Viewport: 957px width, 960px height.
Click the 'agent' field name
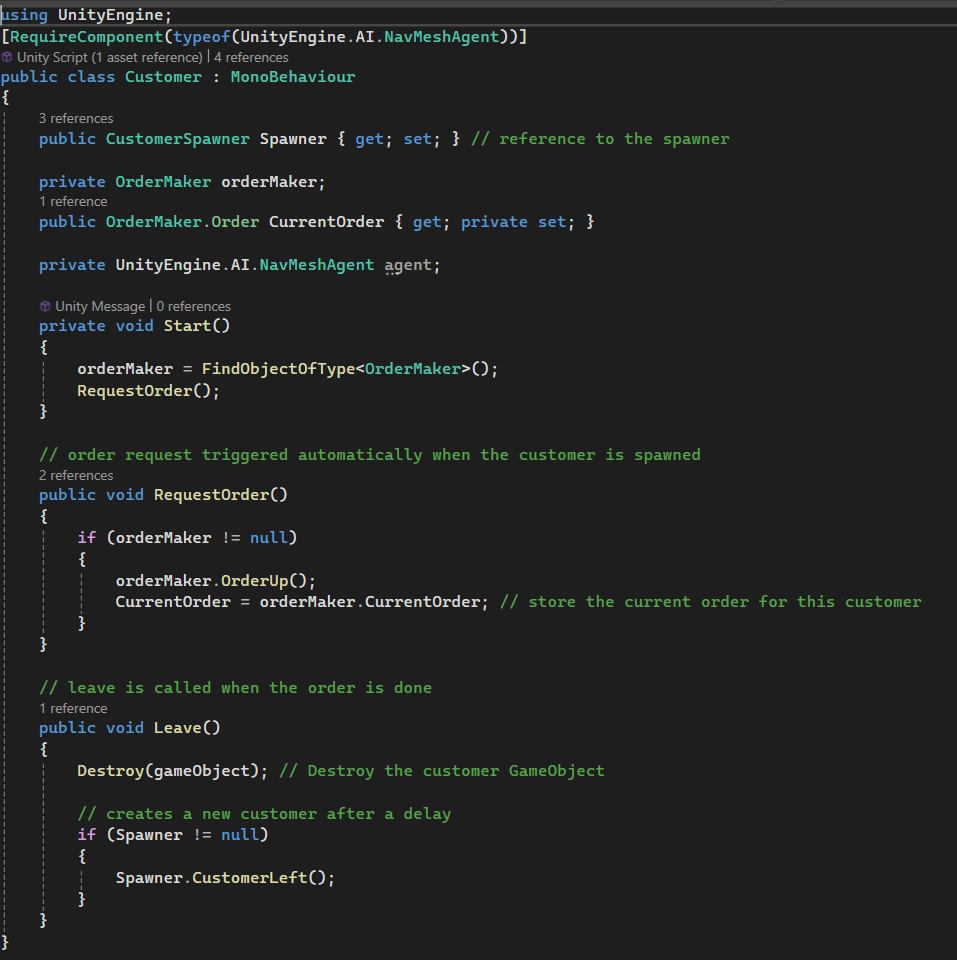tap(408, 265)
